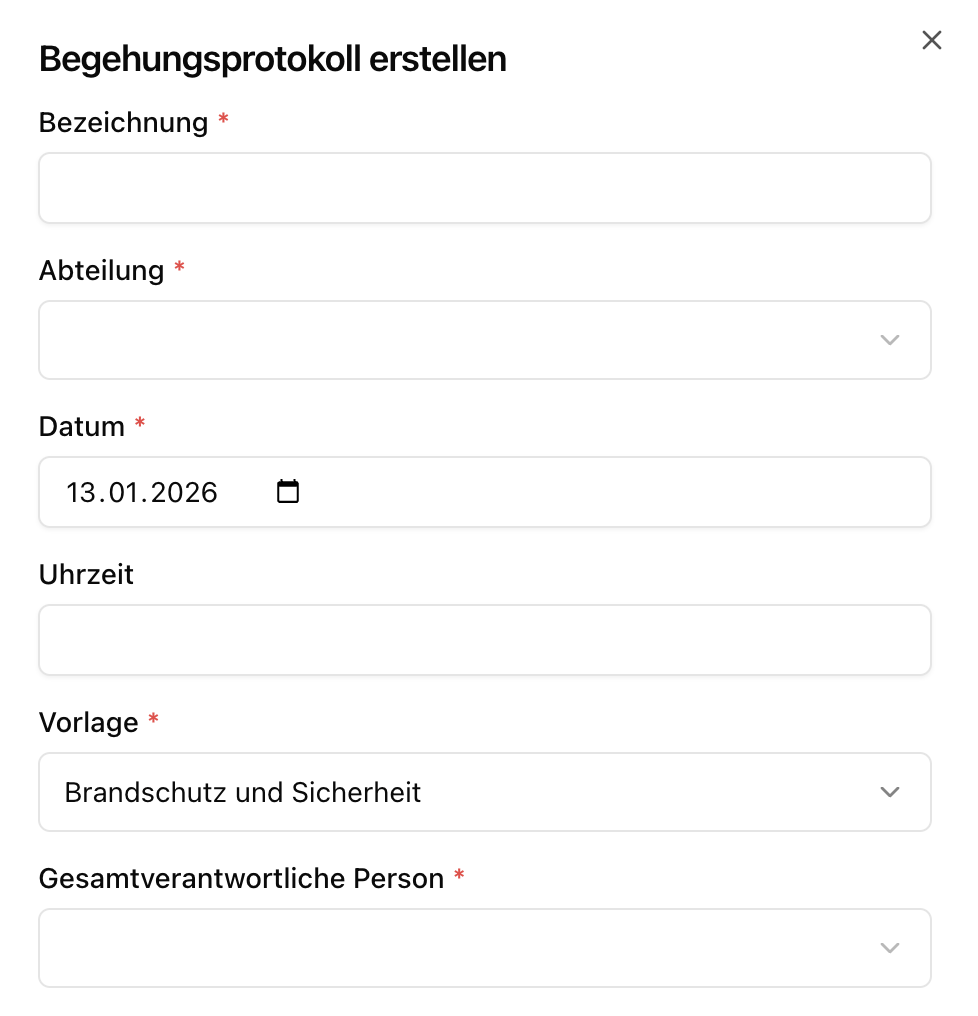This screenshot has height=1016, width=978.
Task: Open the Abteilung dropdown
Action: click(x=485, y=340)
